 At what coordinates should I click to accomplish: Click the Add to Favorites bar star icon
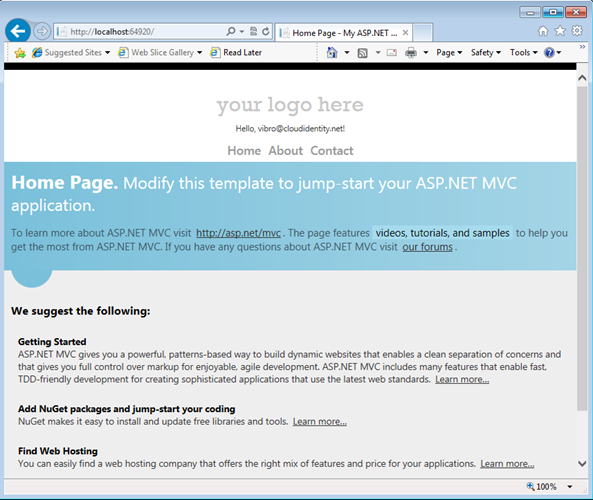pyautogui.click(x=20, y=53)
